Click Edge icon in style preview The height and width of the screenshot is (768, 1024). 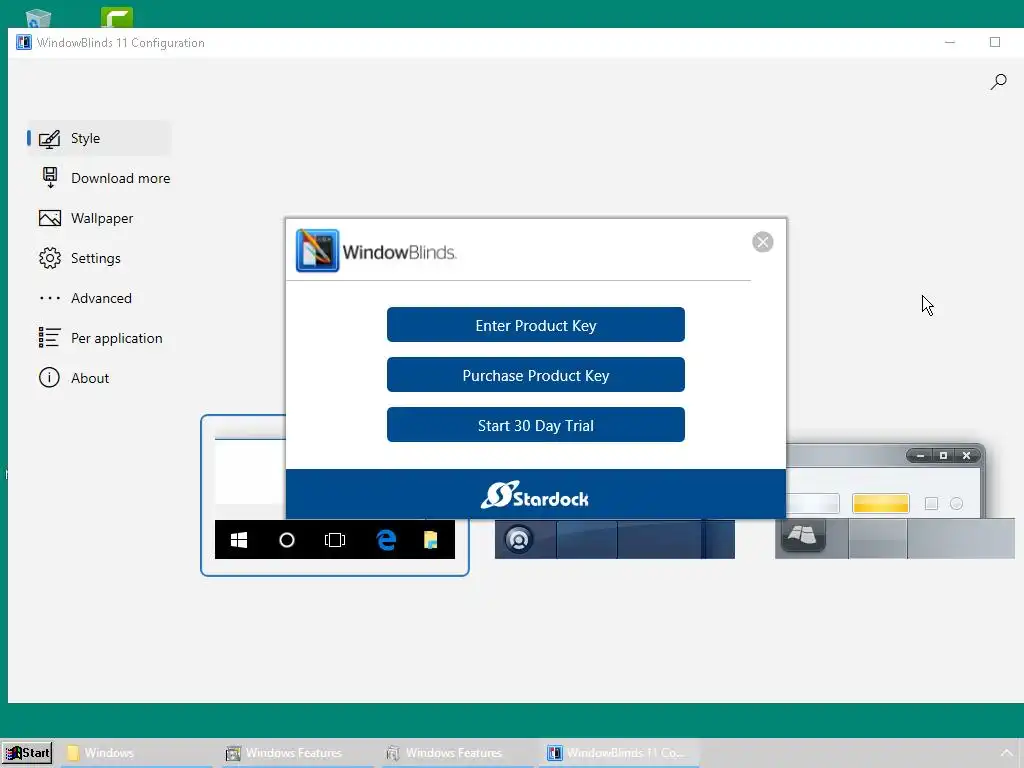[386, 540]
